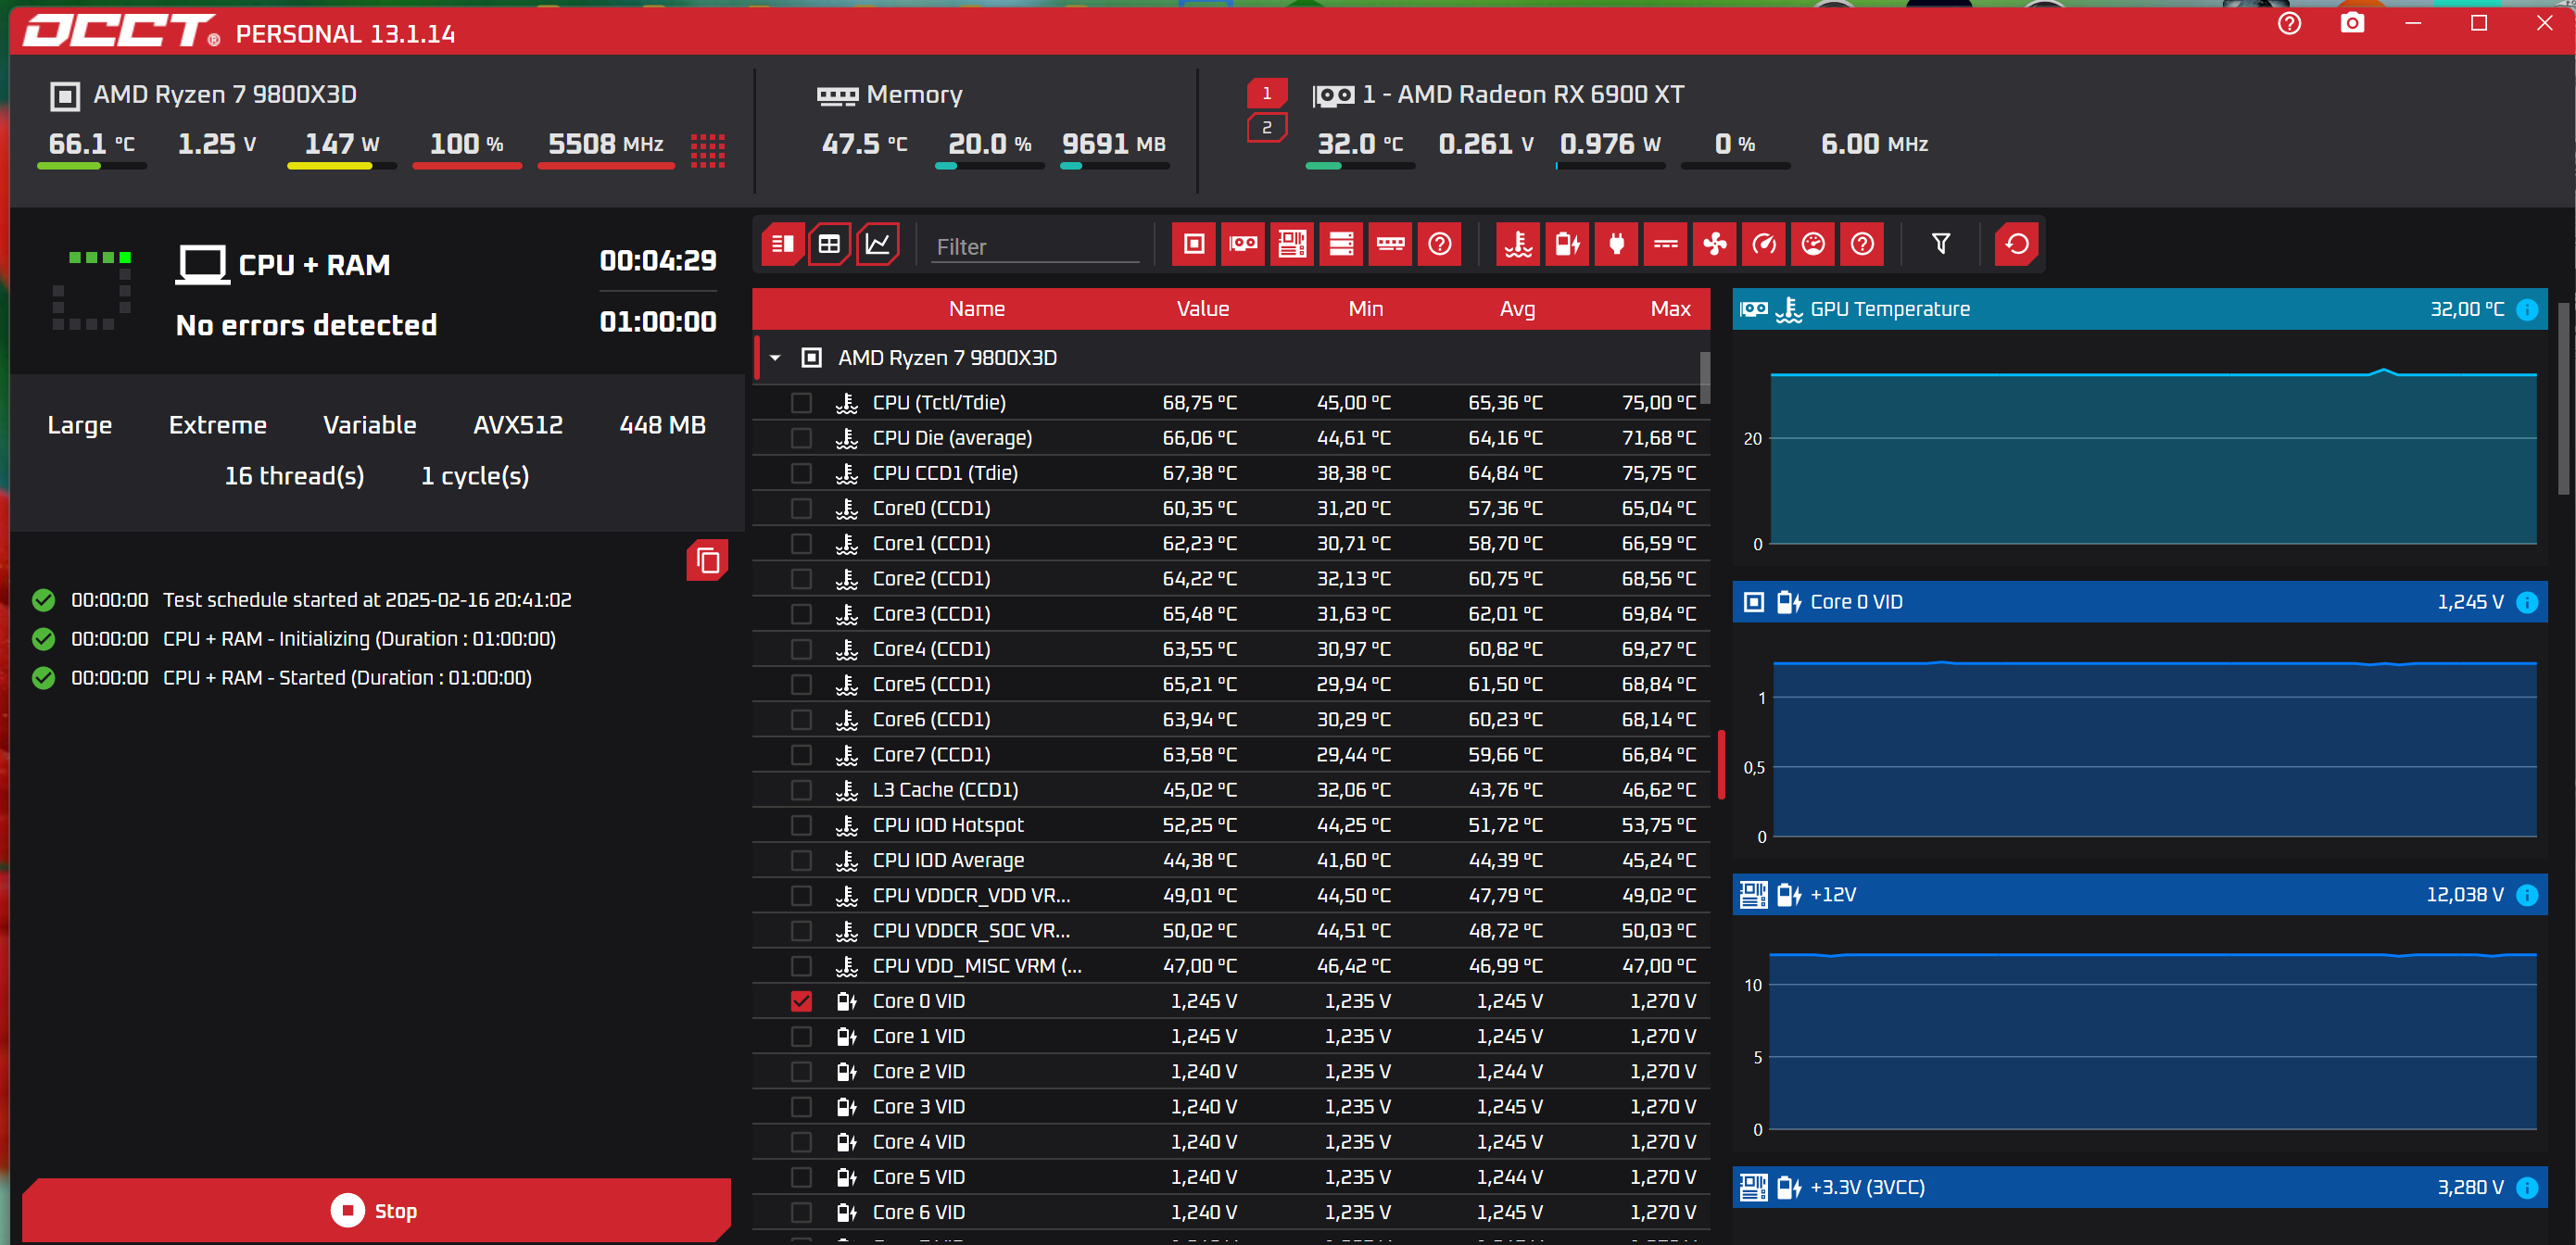The width and height of the screenshot is (2576, 1245).
Task: Toggle the GPU device filter icon
Action: (x=1243, y=244)
